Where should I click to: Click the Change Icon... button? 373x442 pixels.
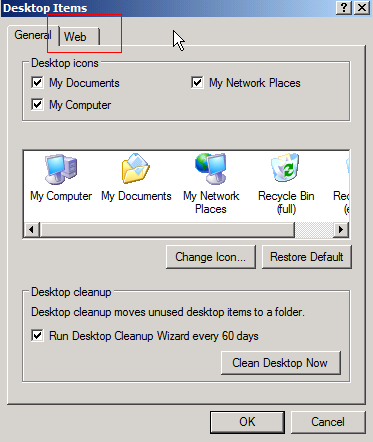(x=211, y=257)
